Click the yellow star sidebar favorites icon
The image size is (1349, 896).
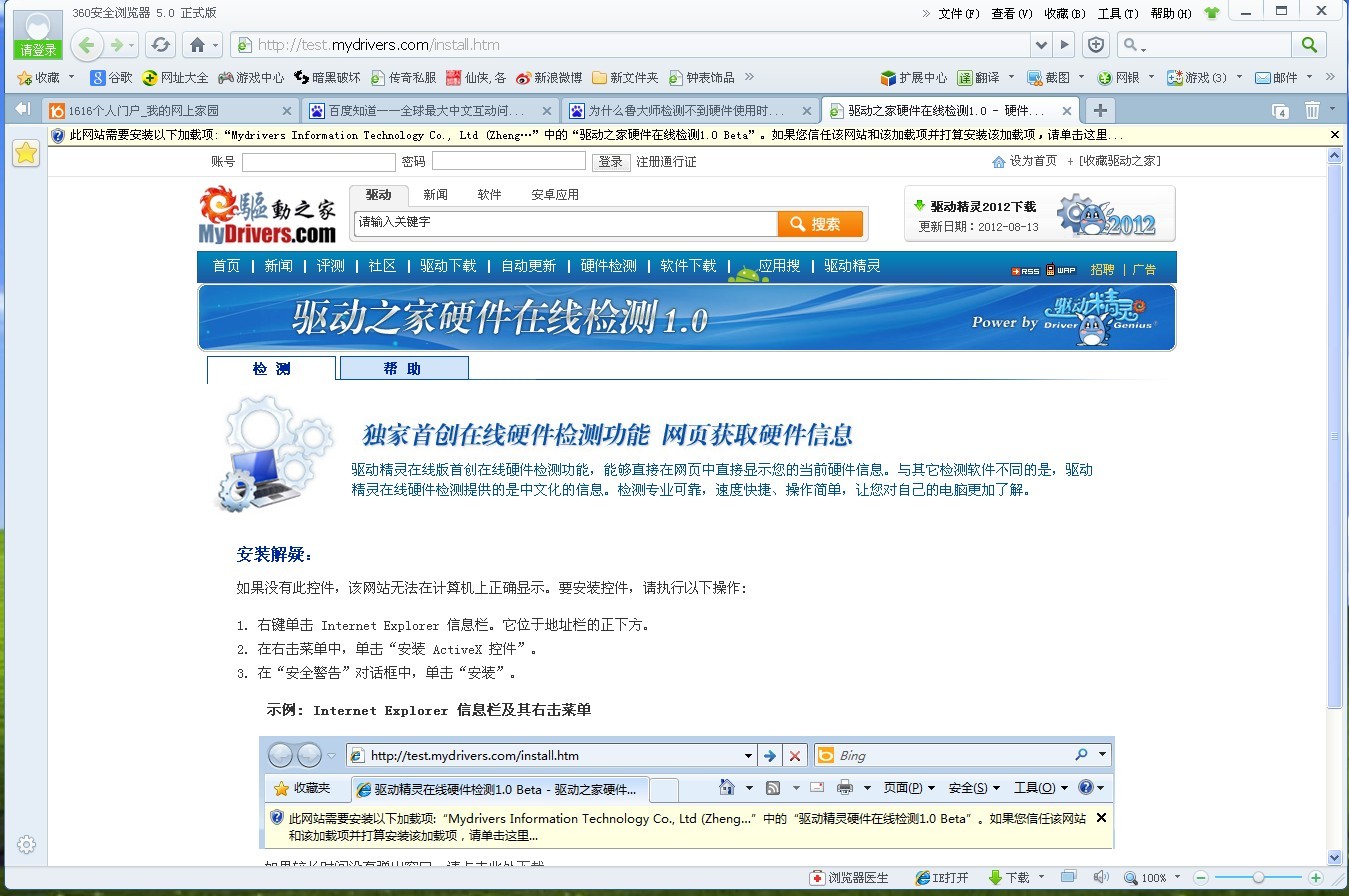coord(26,153)
